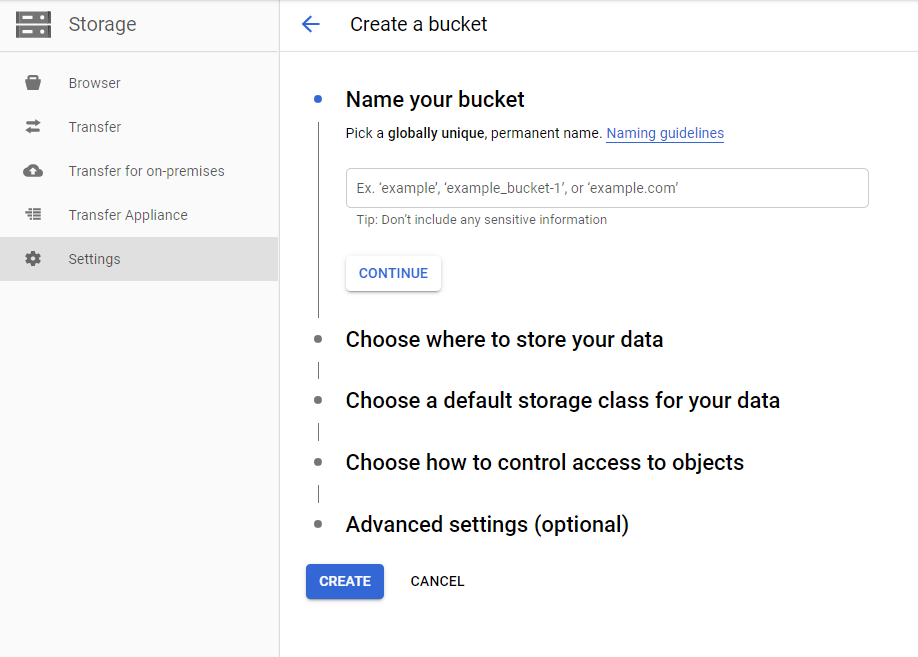Click the CONTINUE button
This screenshot has width=918, height=657.
point(393,272)
